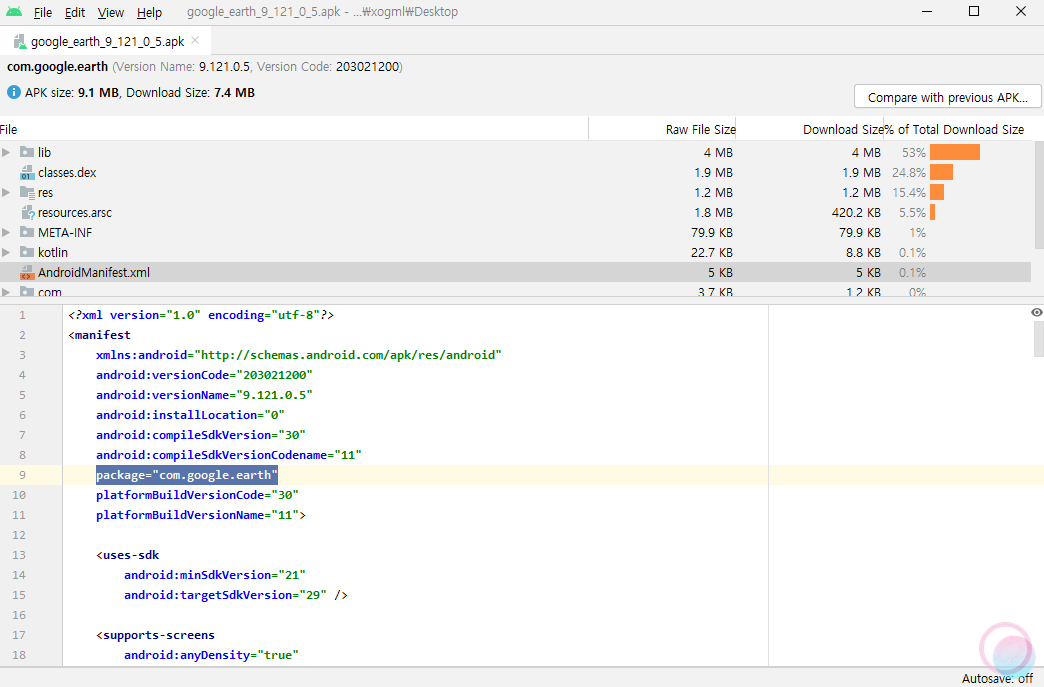Select the META-INF row name

65,232
